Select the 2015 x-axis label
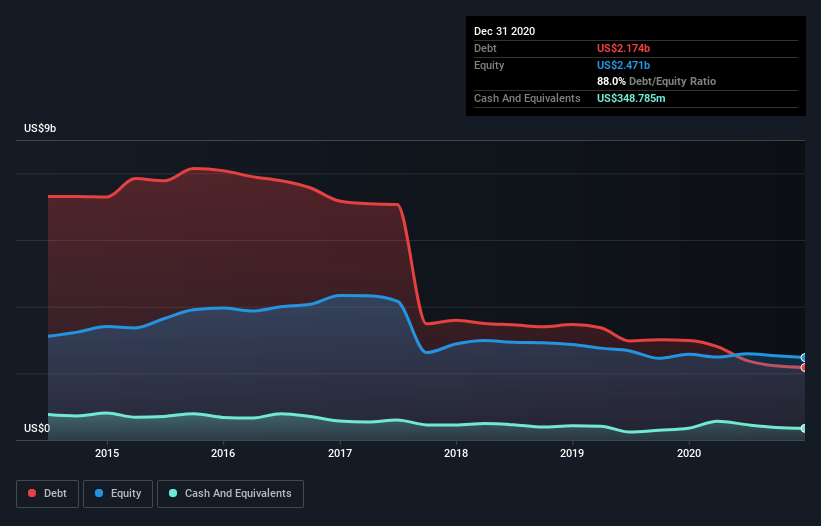Viewport: 821px width, 526px height. coord(107,453)
